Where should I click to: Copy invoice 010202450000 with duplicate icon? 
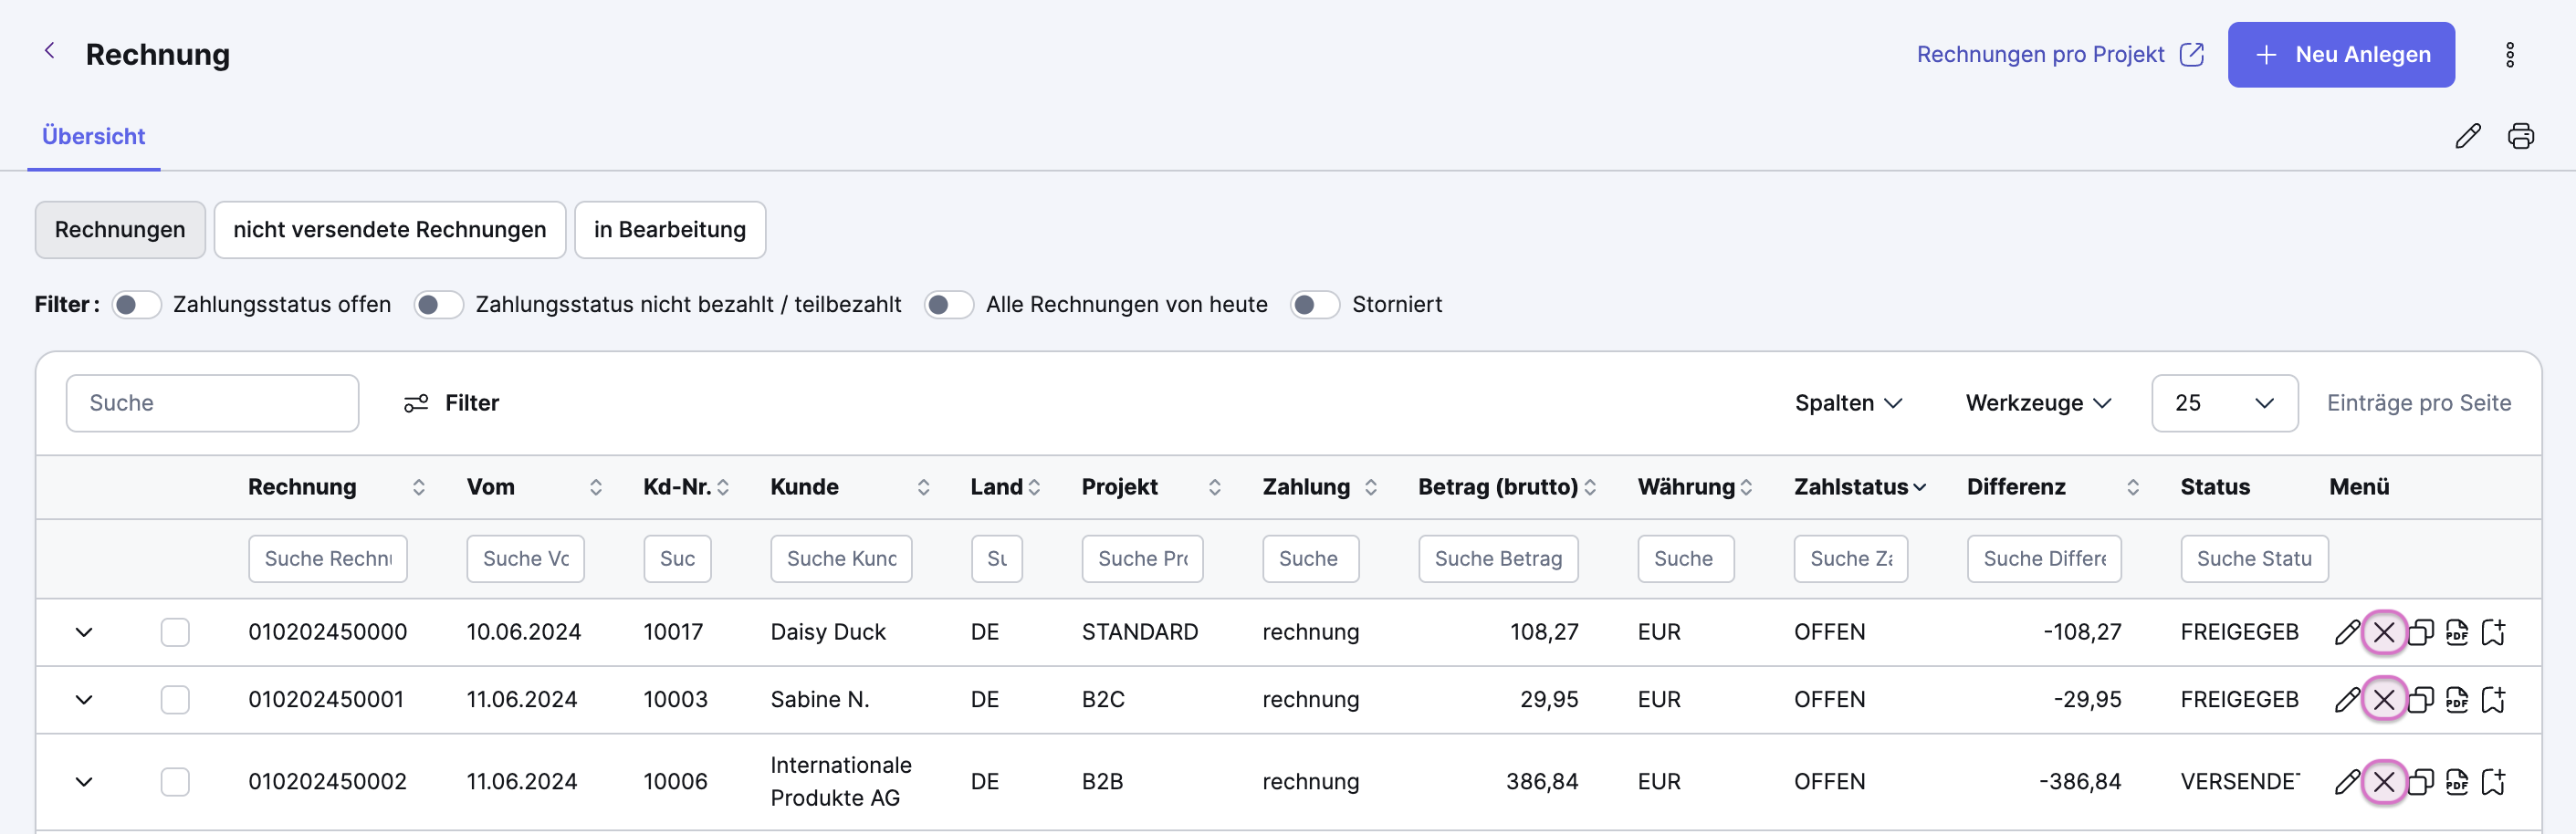point(2420,632)
